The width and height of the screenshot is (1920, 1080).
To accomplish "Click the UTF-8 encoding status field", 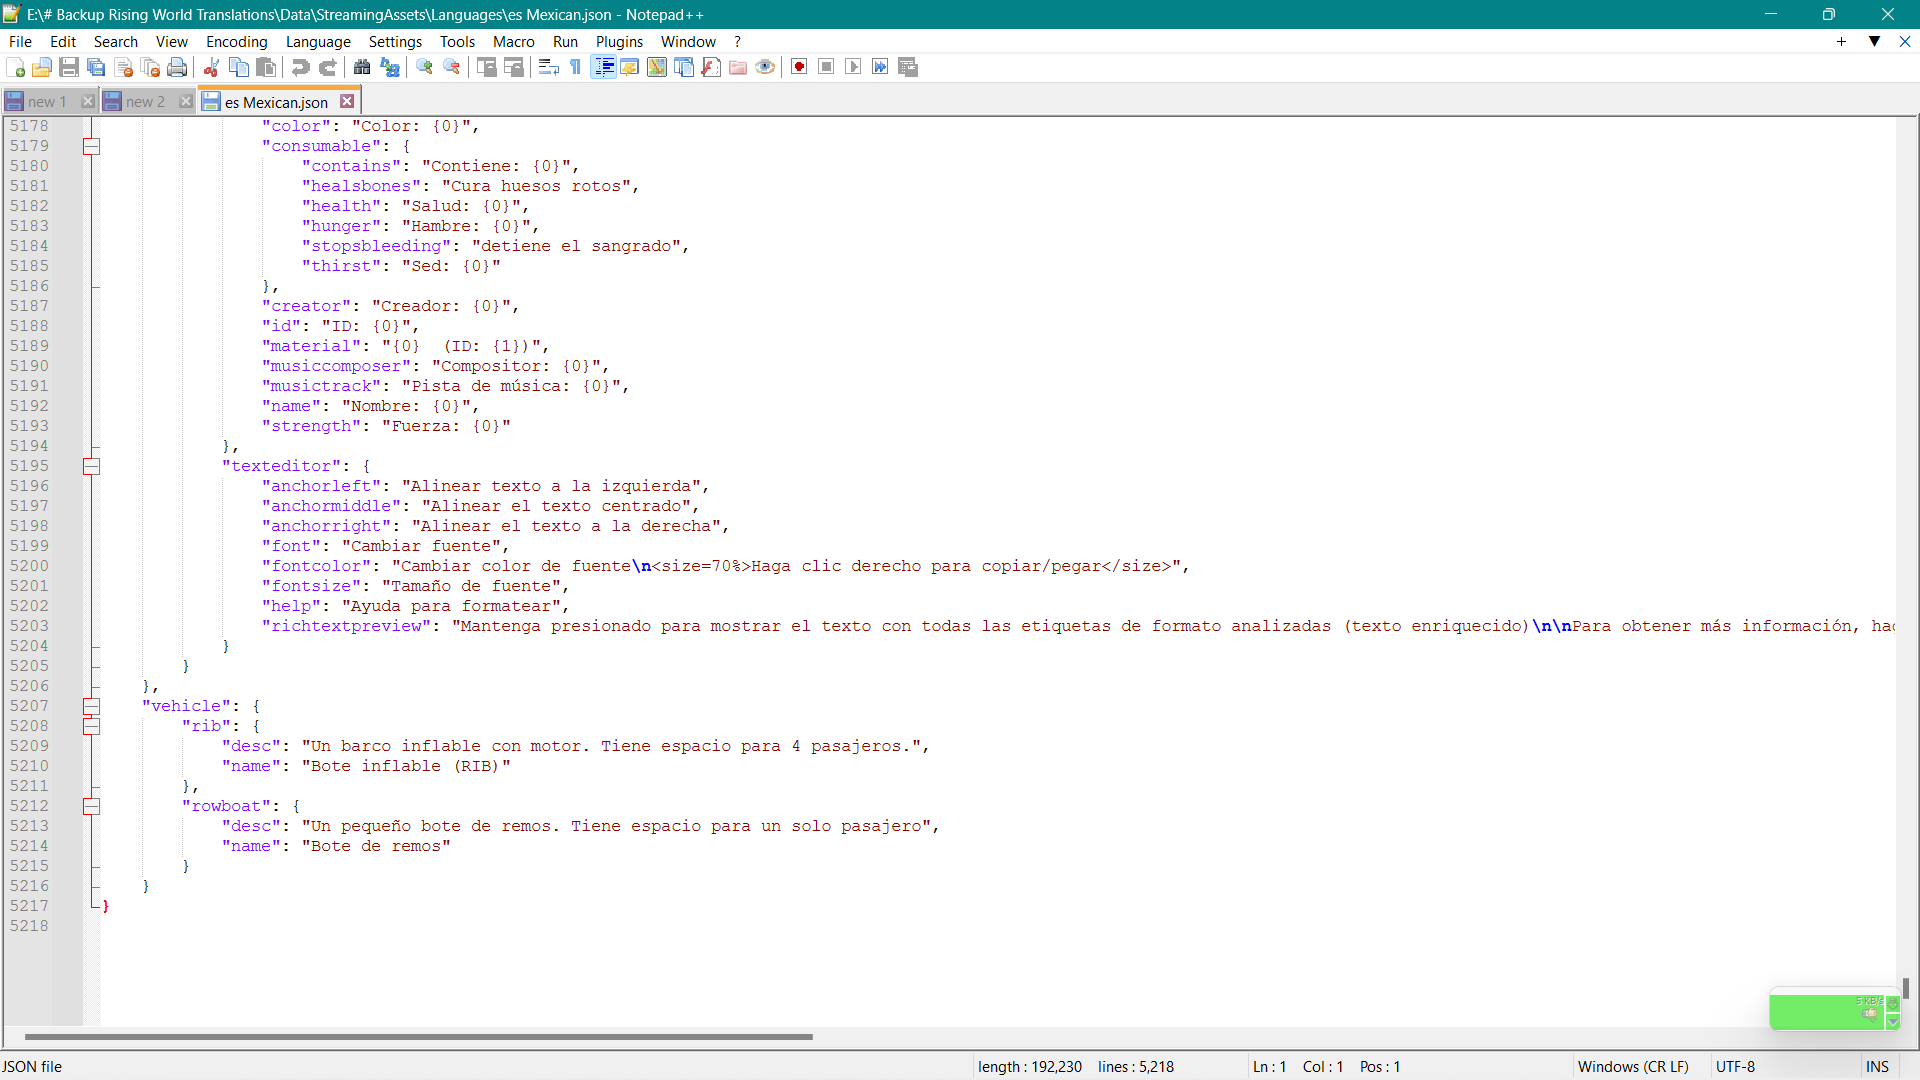I will pyautogui.click(x=1735, y=1066).
